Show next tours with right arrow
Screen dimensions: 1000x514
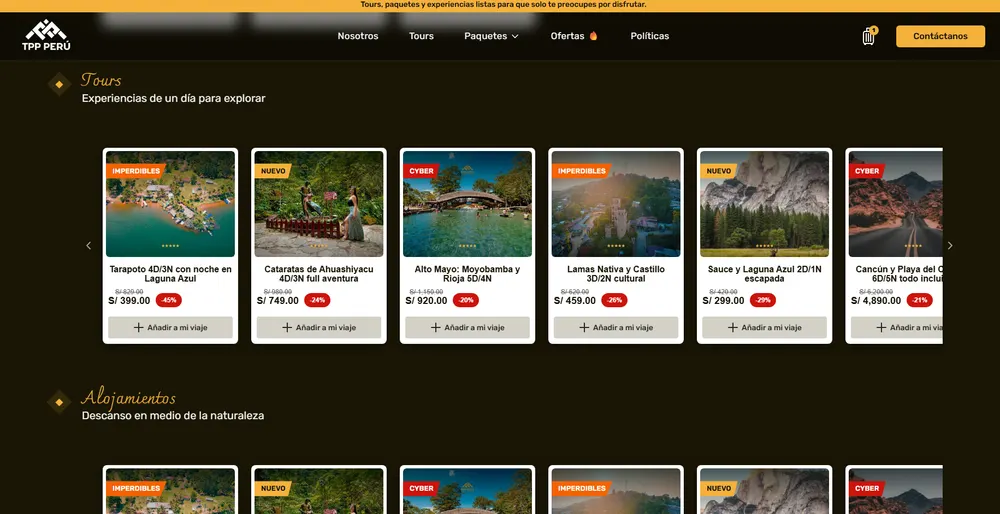point(950,246)
